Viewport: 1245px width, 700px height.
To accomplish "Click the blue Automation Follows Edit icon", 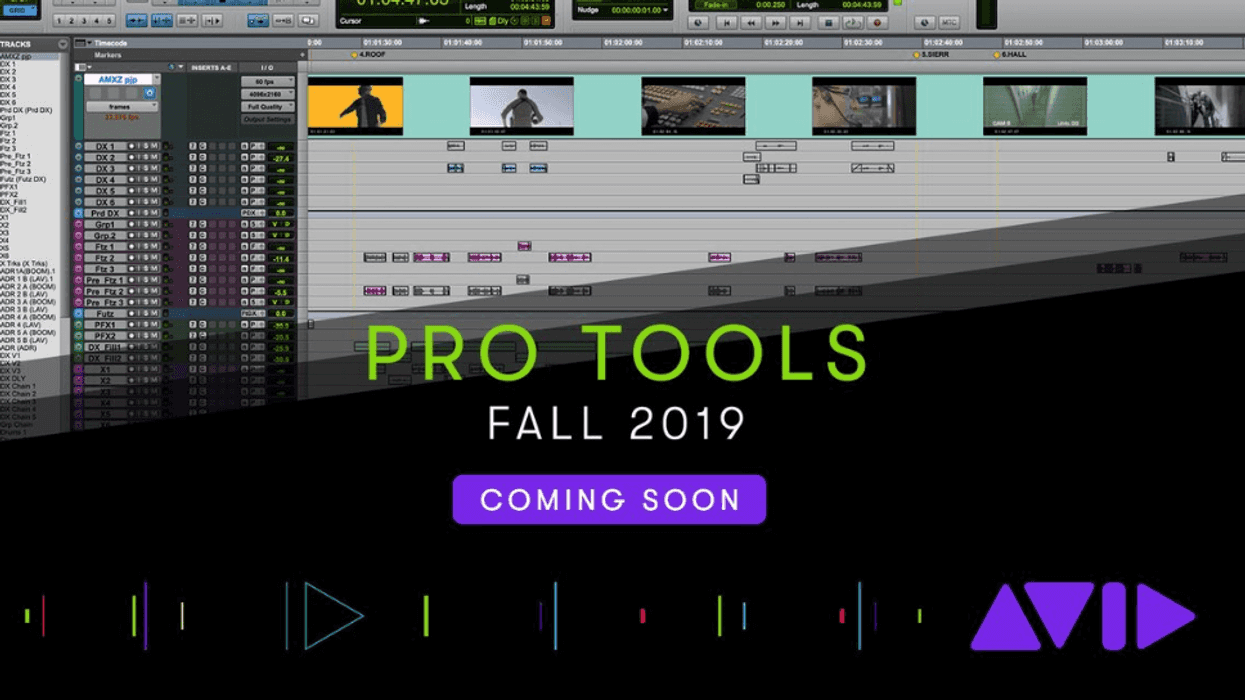I will pos(258,20).
